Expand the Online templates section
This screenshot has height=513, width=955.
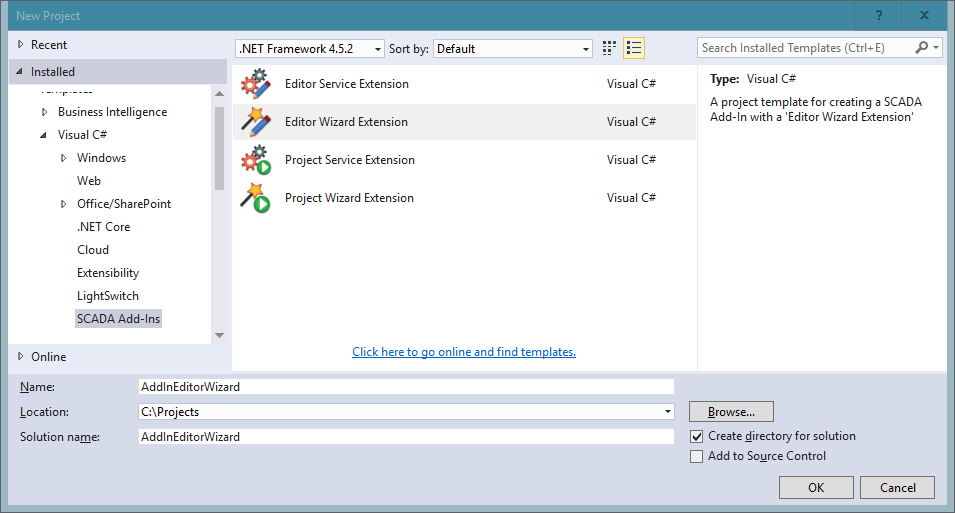pyautogui.click(x=21, y=356)
